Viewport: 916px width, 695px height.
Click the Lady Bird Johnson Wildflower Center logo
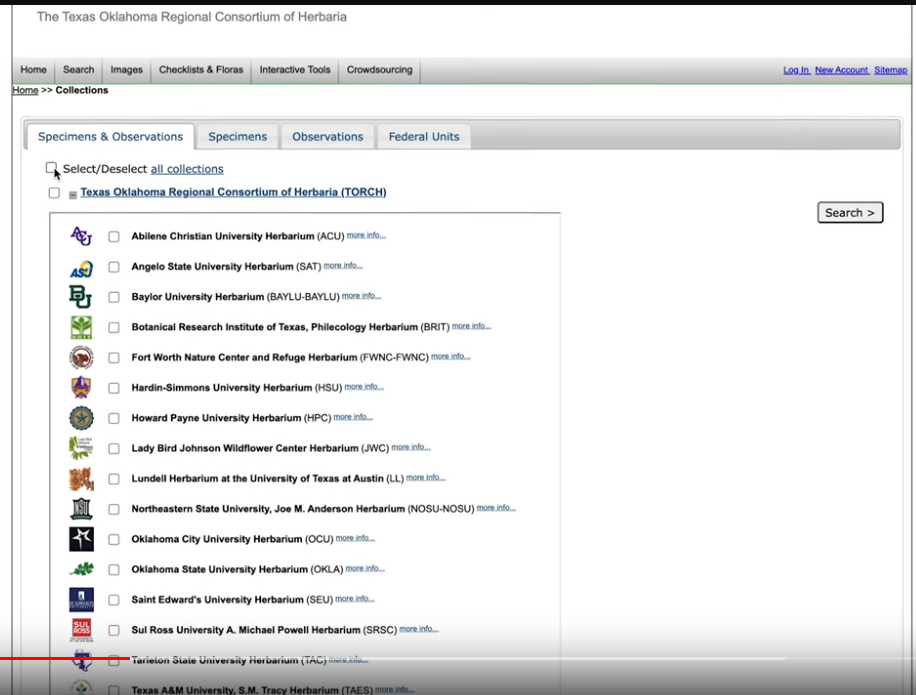81,448
